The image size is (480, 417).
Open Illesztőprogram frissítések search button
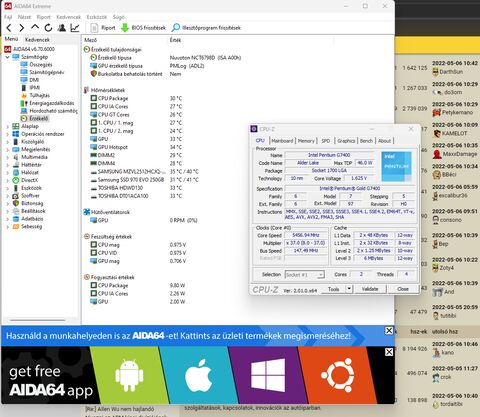[x=206, y=28]
